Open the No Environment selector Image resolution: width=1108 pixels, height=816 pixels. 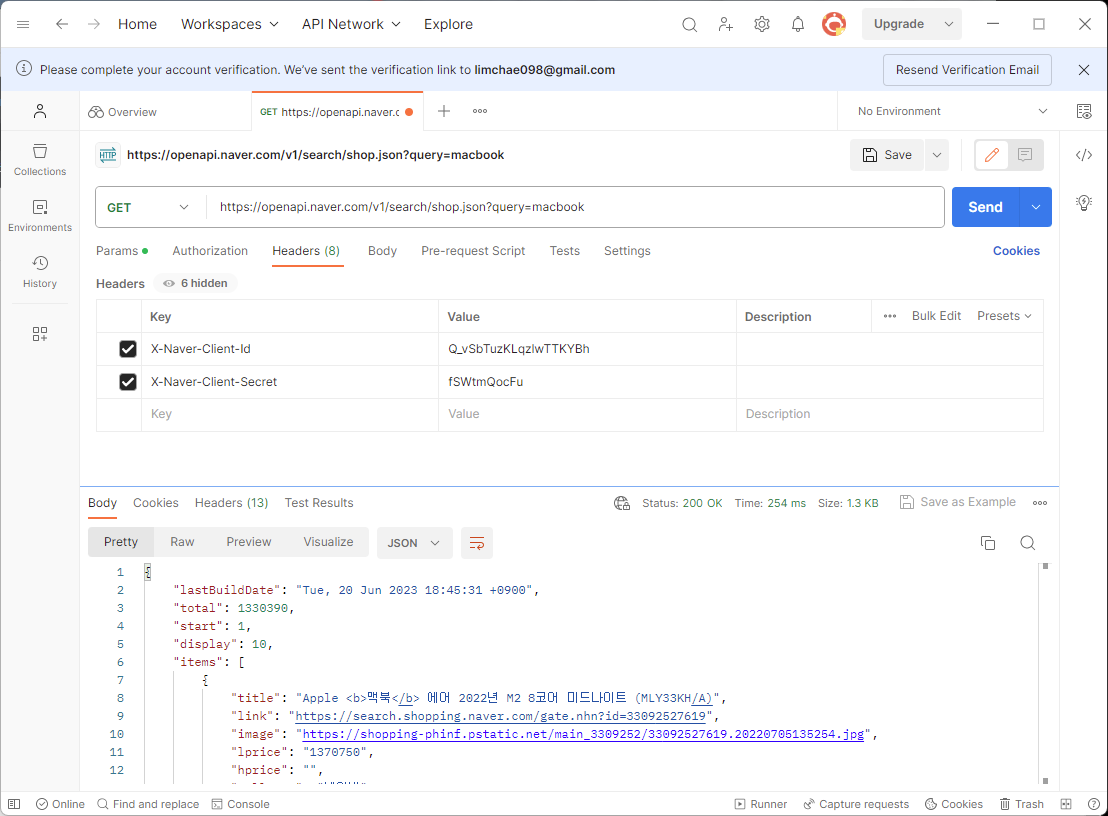pyautogui.click(x=952, y=111)
